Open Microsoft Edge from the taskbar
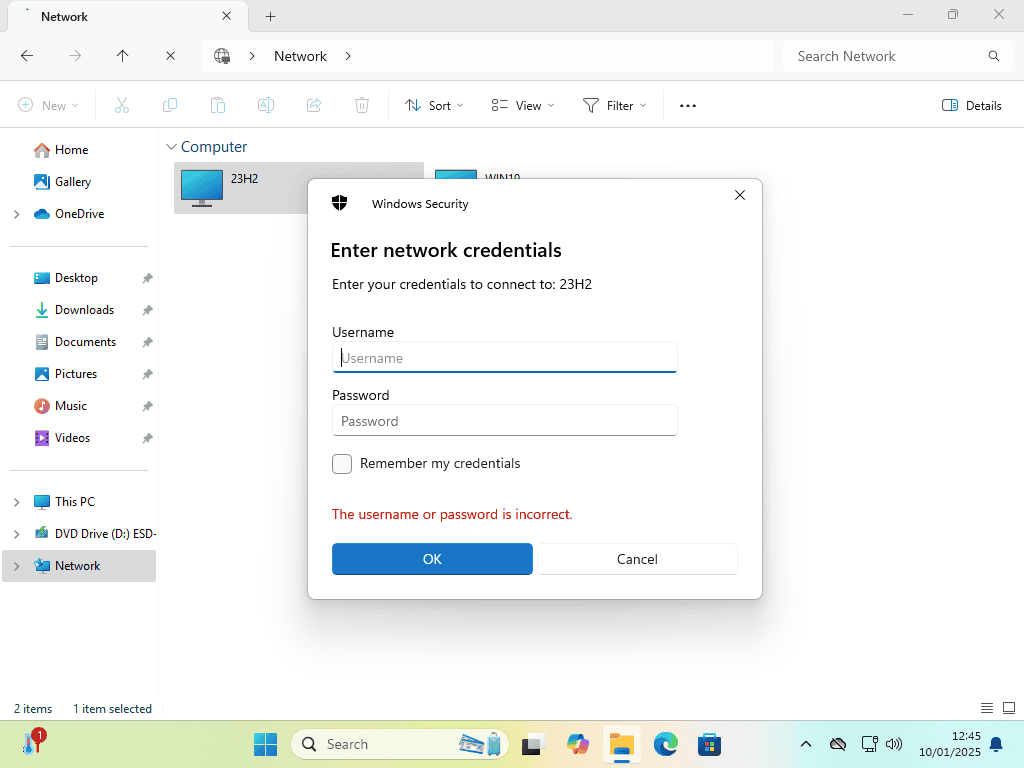Viewport: 1024px width, 768px height. click(x=665, y=744)
